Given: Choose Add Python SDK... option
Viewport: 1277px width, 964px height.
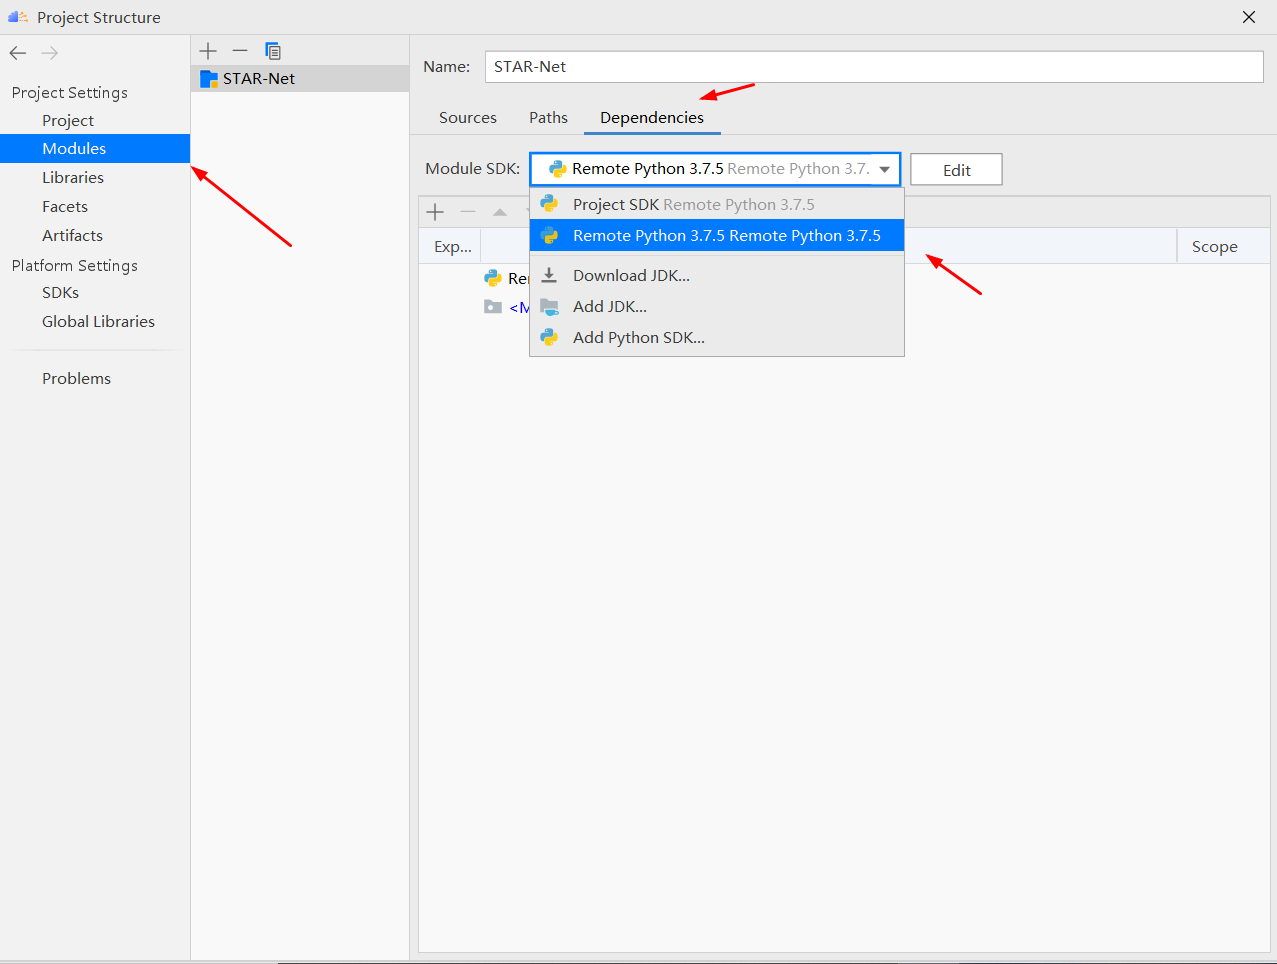Looking at the screenshot, I should pyautogui.click(x=717, y=337).
